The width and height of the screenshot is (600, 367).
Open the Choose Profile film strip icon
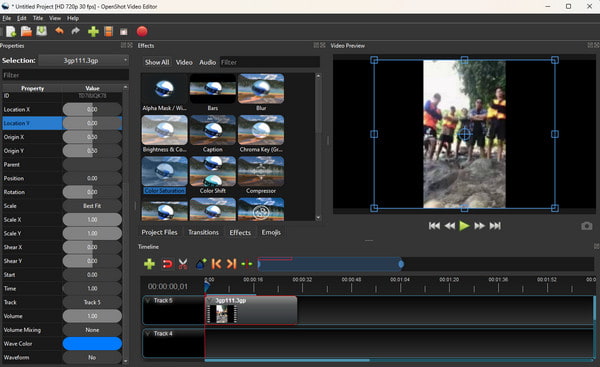pos(109,31)
